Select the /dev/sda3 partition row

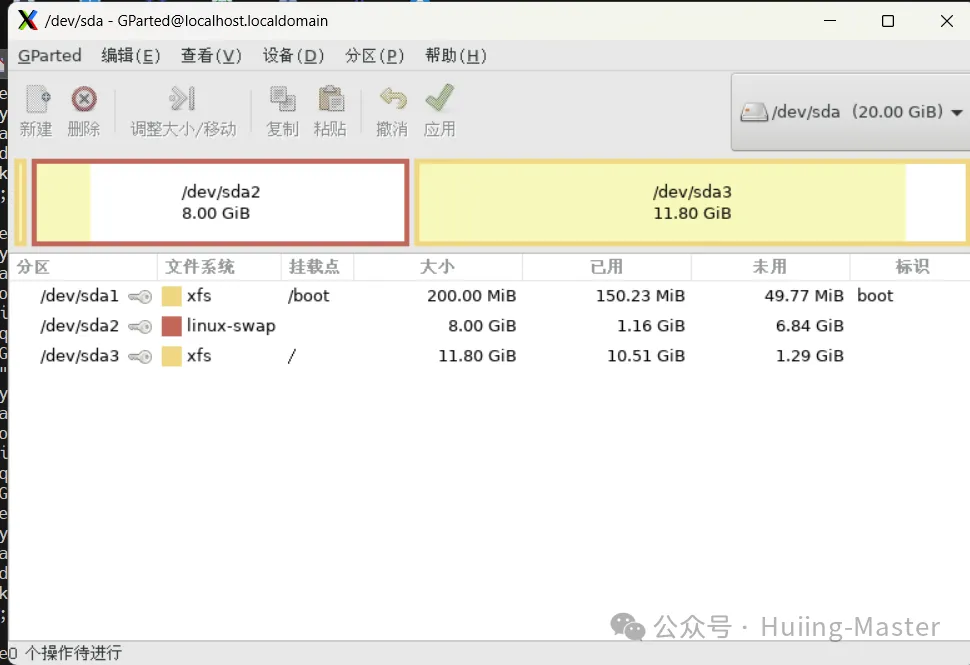tap(489, 356)
